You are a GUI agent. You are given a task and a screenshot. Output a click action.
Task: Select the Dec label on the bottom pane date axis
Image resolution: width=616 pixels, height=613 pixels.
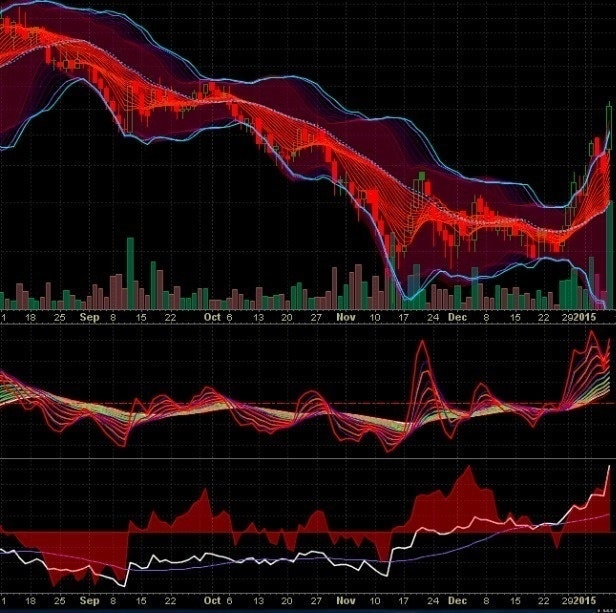coord(457,602)
